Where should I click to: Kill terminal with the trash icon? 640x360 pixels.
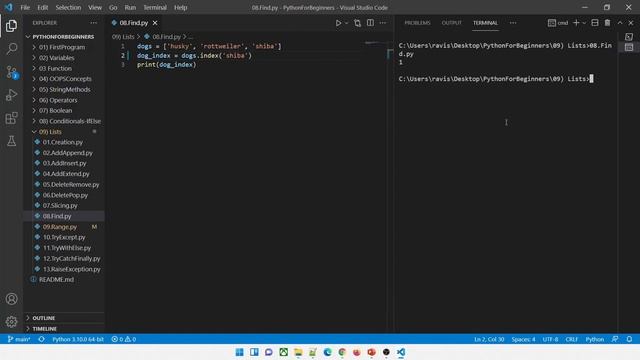[607, 23]
